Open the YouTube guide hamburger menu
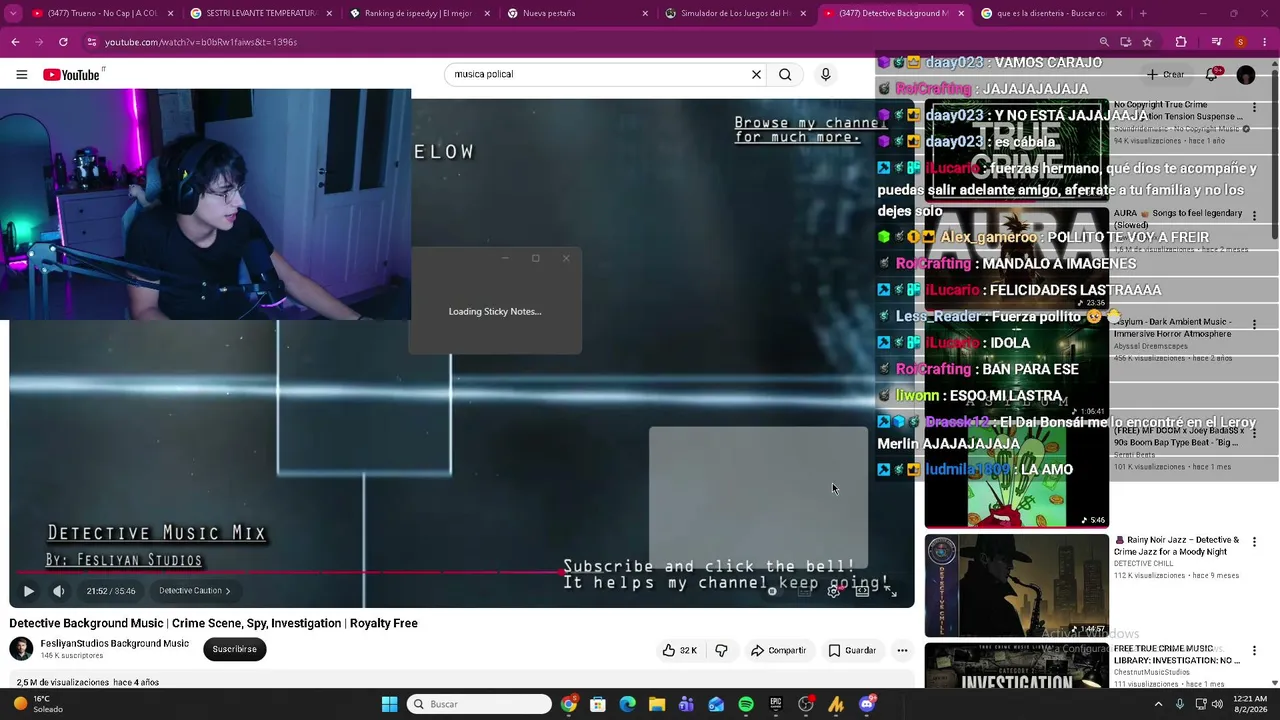The width and height of the screenshot is (1280, 720). 21,74
